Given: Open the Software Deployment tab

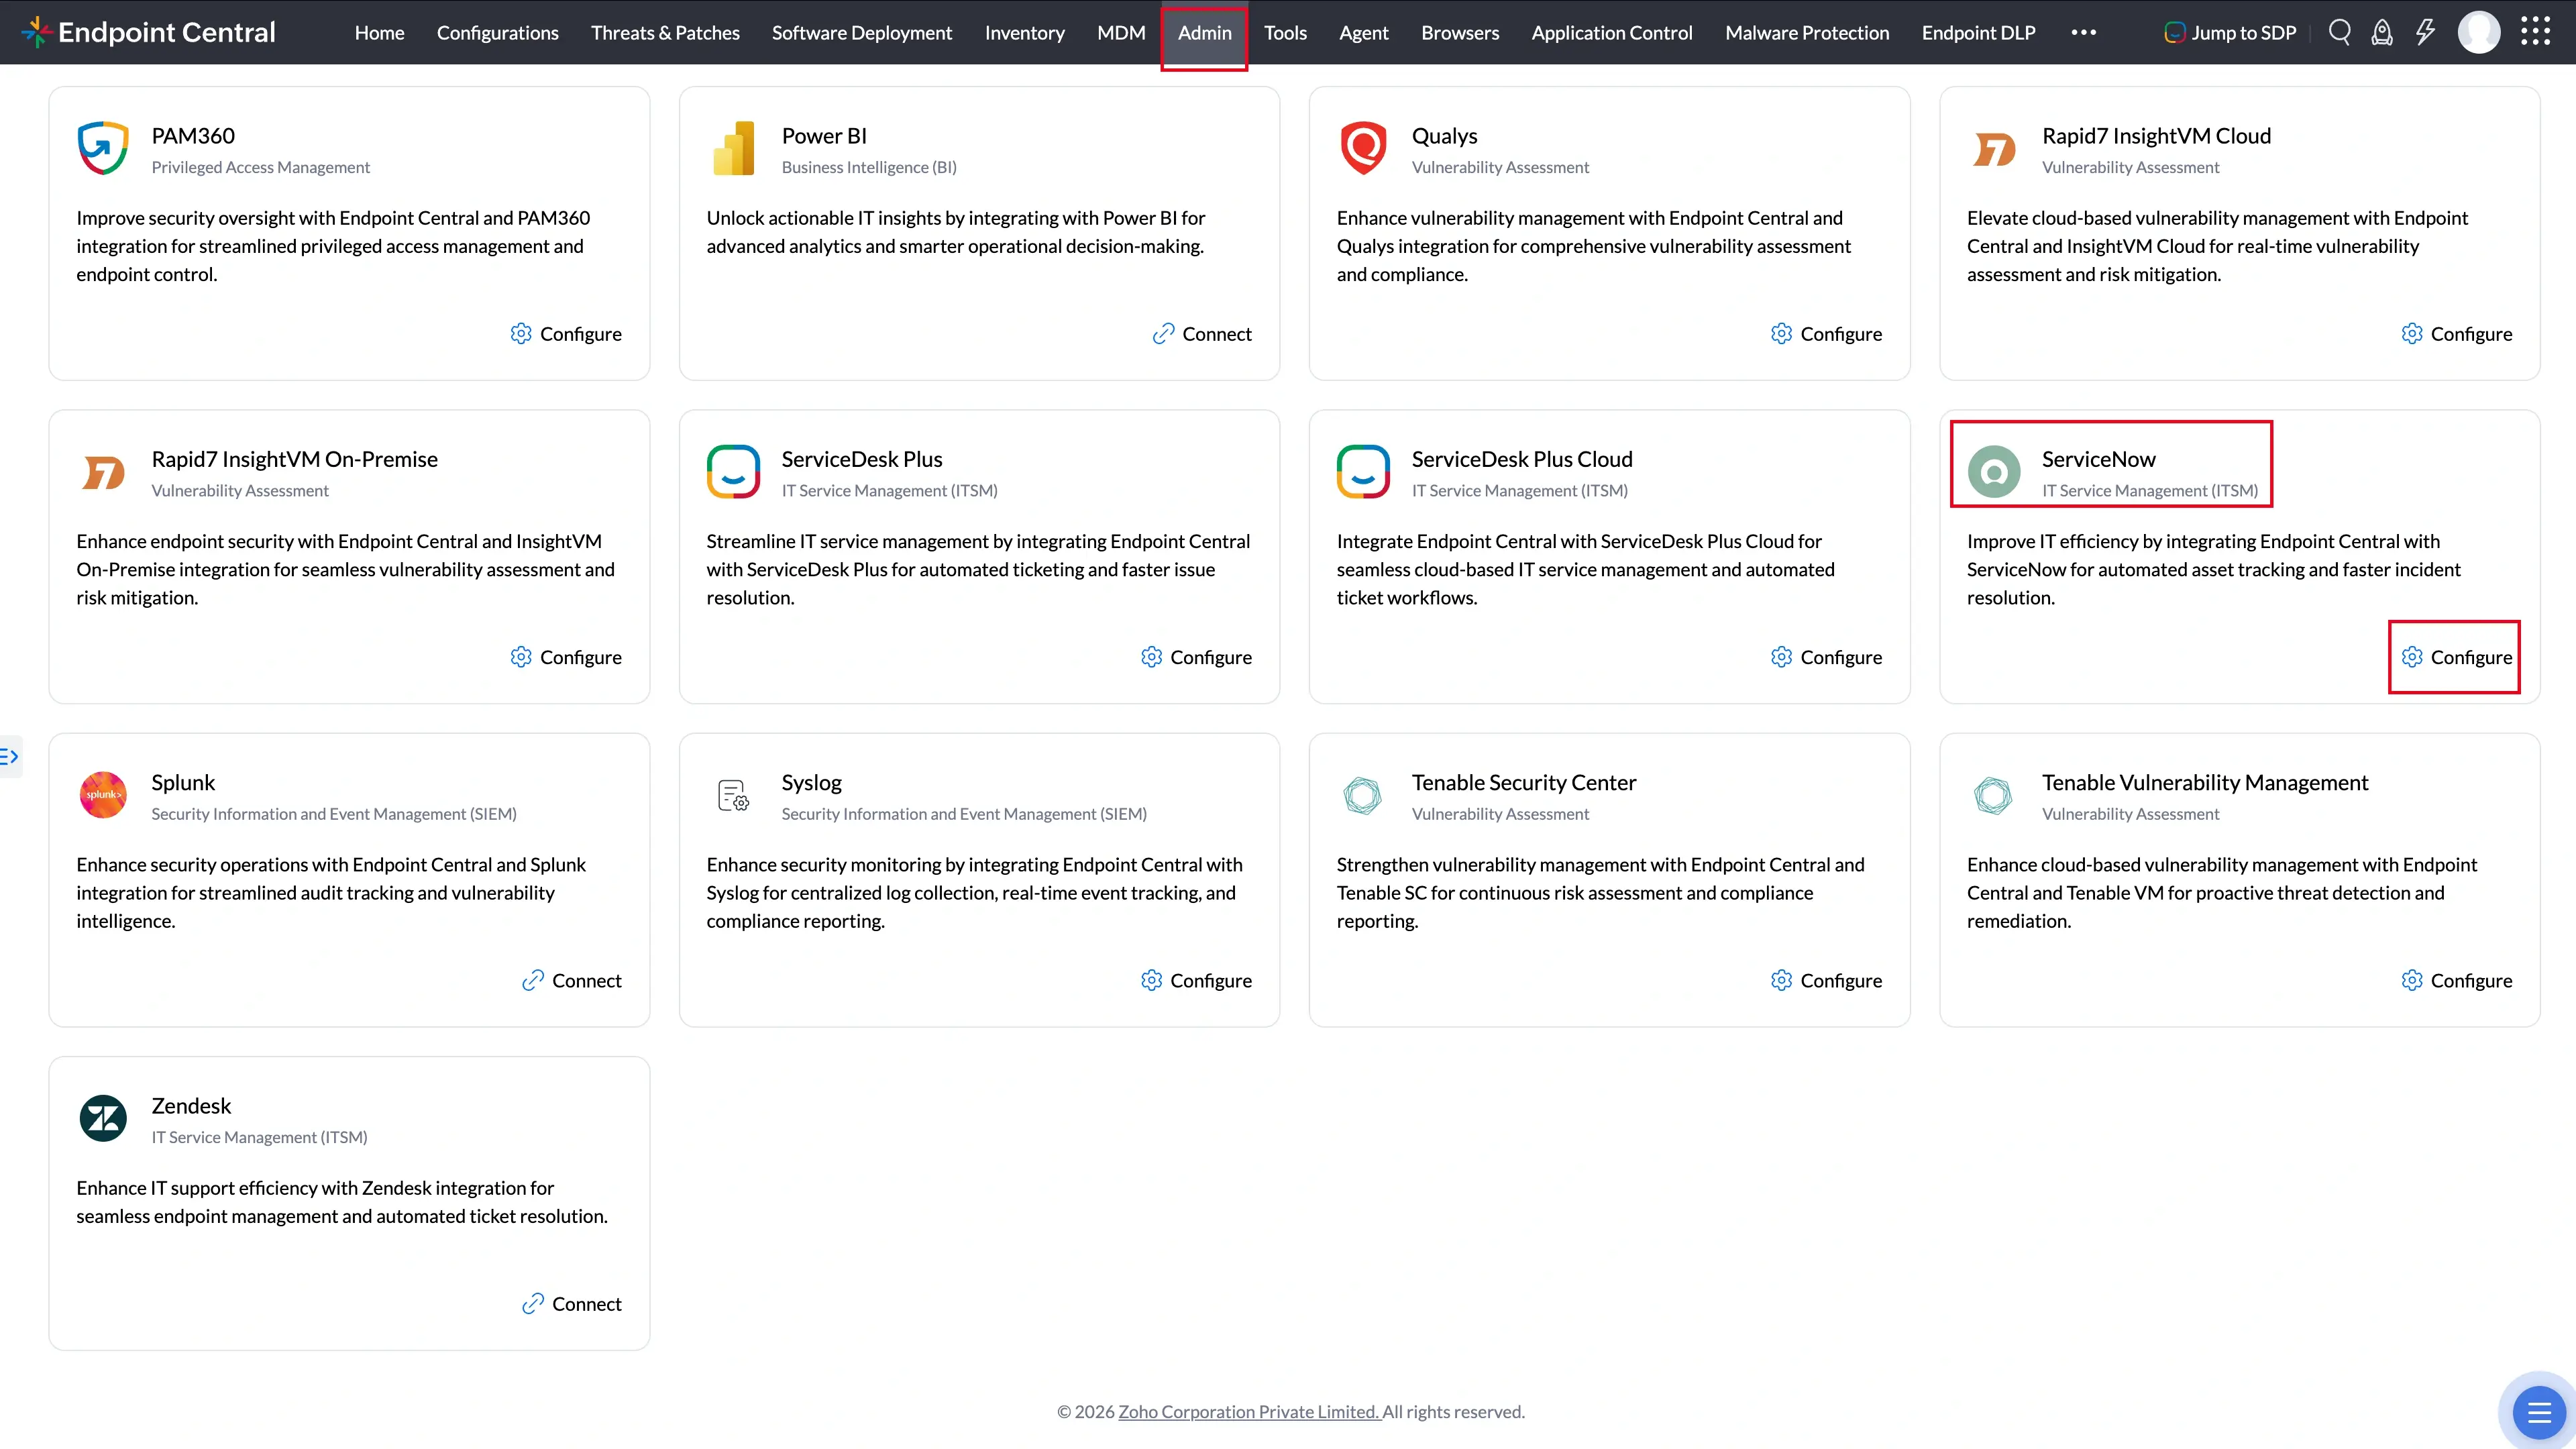Looking at the screenshot, I should [x=861, y=32].
